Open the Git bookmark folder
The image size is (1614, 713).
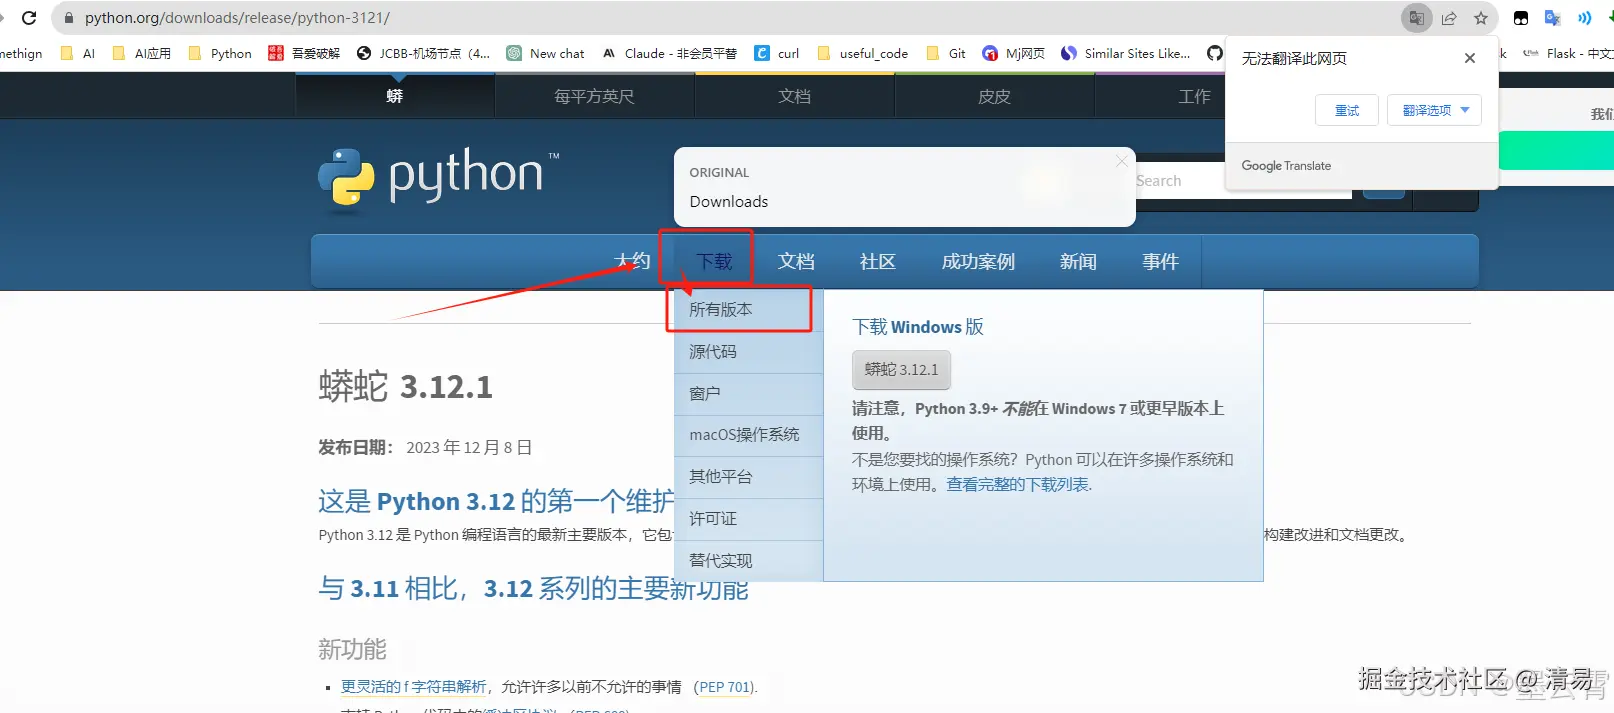click(x=946, y=54)
